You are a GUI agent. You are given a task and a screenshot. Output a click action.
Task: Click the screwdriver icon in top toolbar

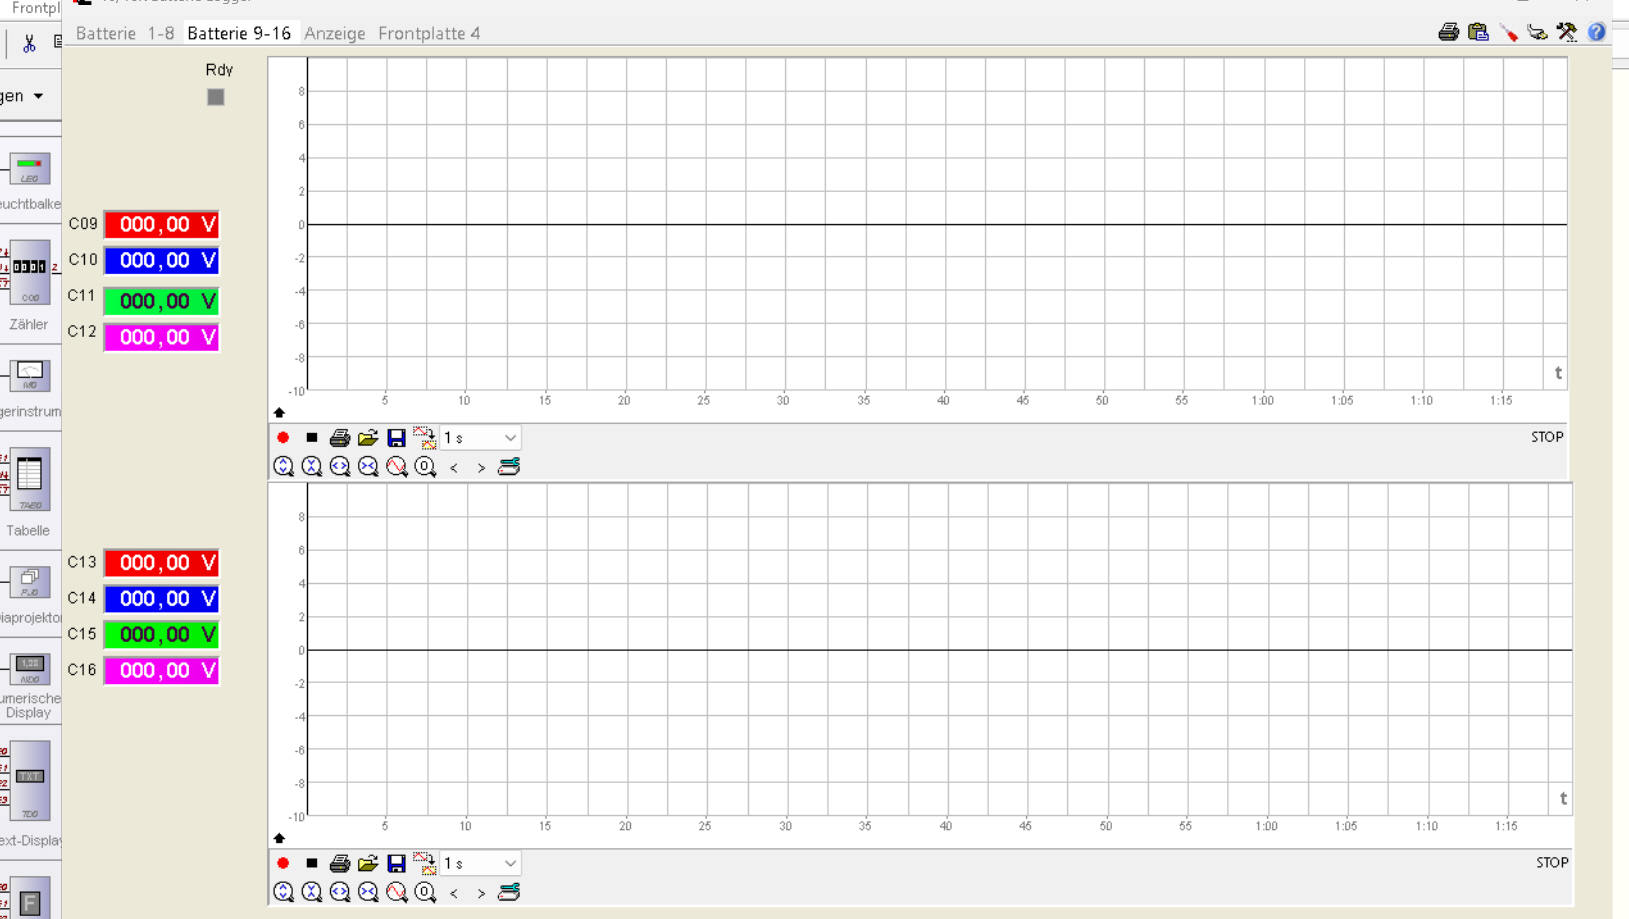click(1508, 33)
